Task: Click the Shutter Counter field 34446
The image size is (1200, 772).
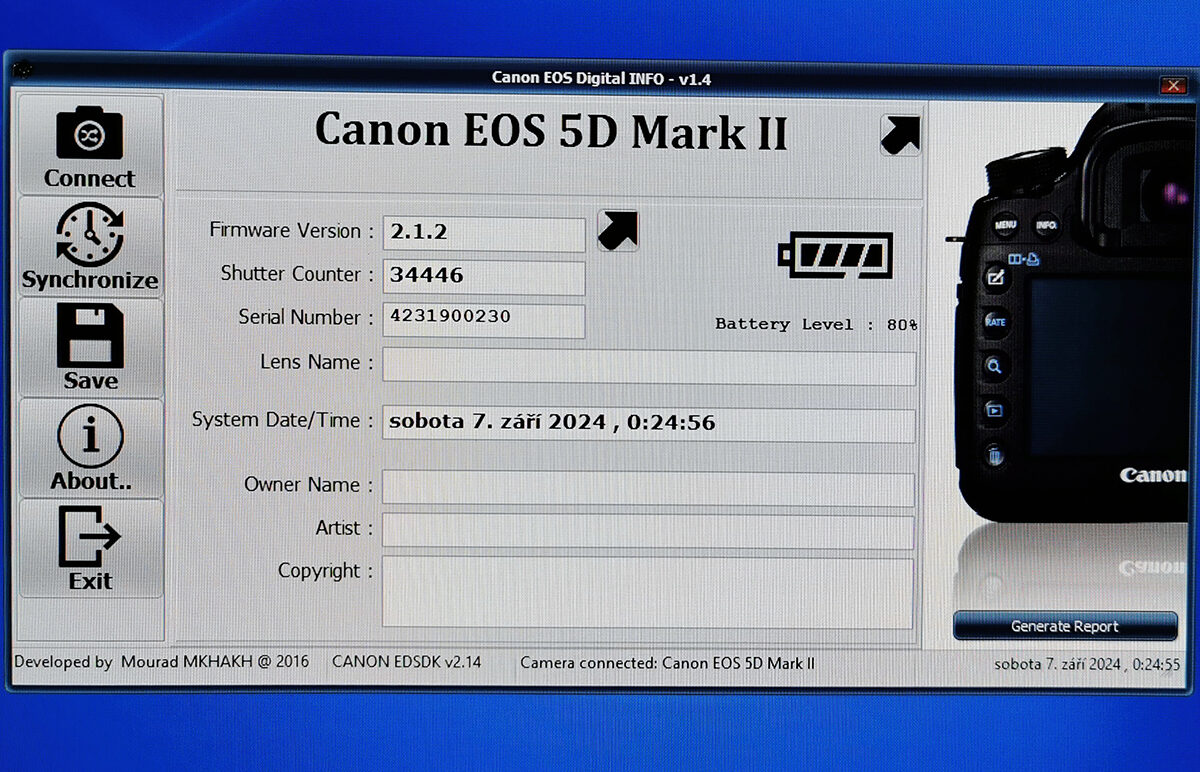Action: [484, 277]
